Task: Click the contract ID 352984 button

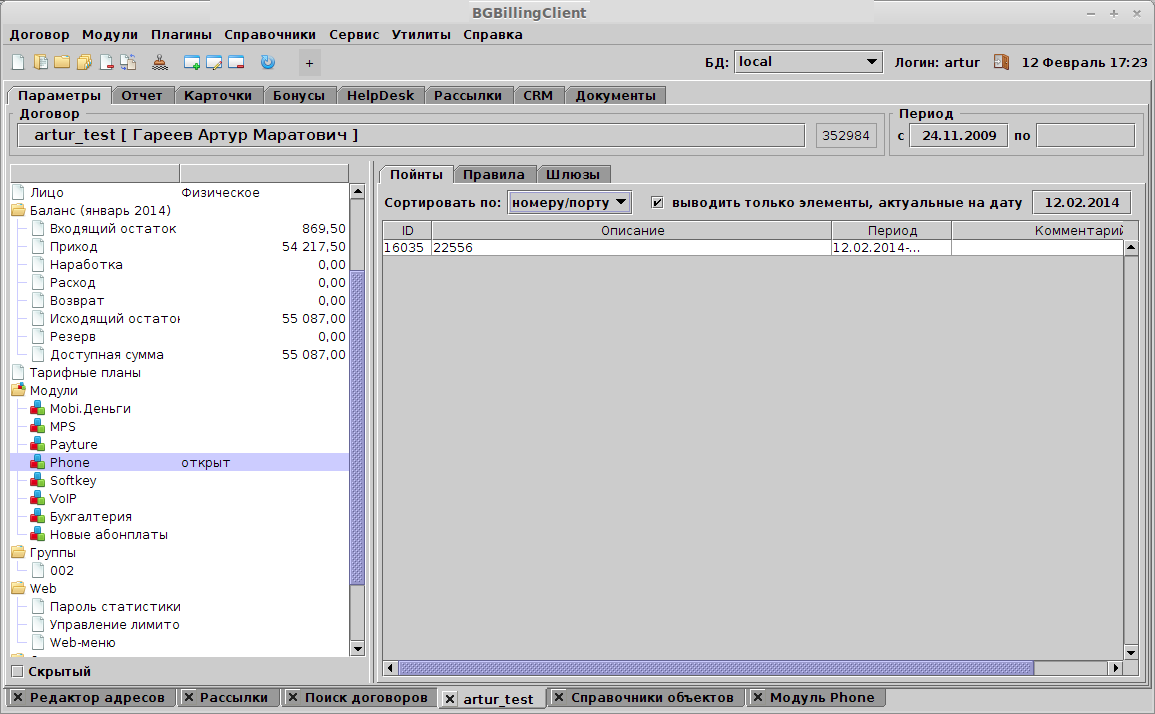Action: 845,135
